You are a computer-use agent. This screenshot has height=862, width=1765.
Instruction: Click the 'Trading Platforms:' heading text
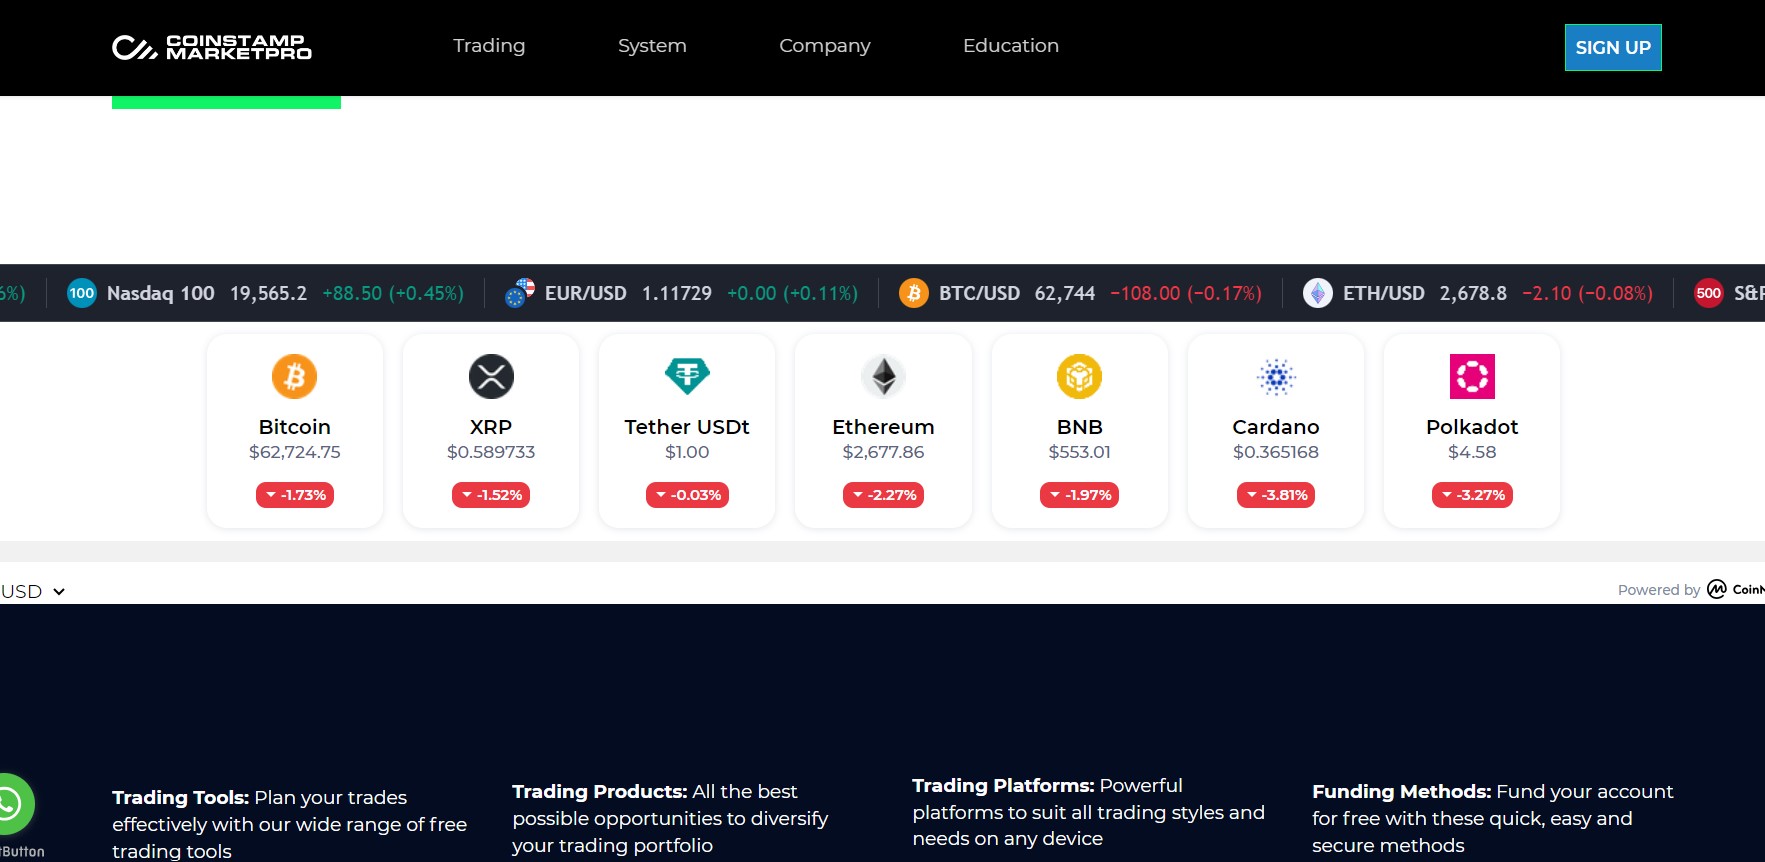(1003, 785)
